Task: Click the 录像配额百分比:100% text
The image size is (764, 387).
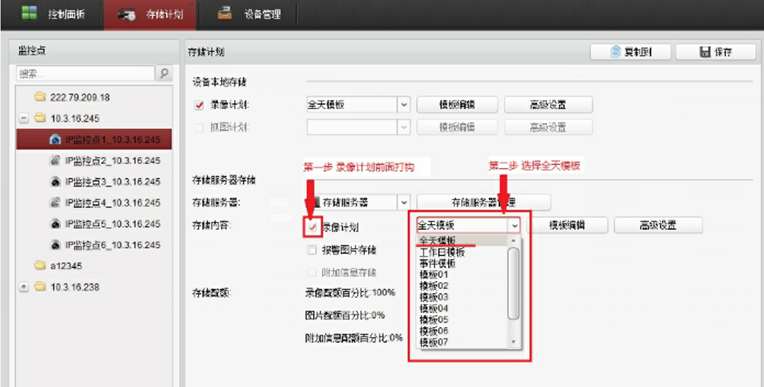Action: [x=349, y=293]
